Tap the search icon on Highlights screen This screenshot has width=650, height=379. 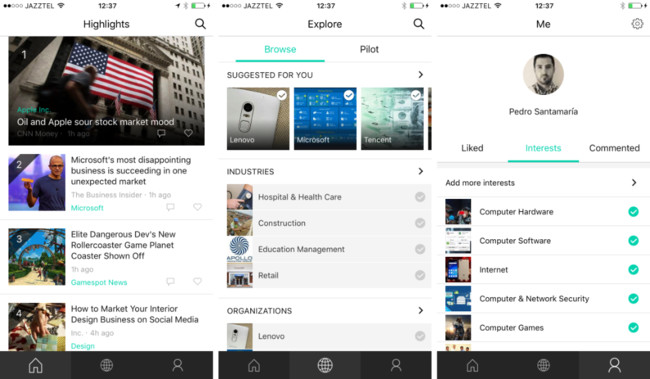click(x=200, y=24)
